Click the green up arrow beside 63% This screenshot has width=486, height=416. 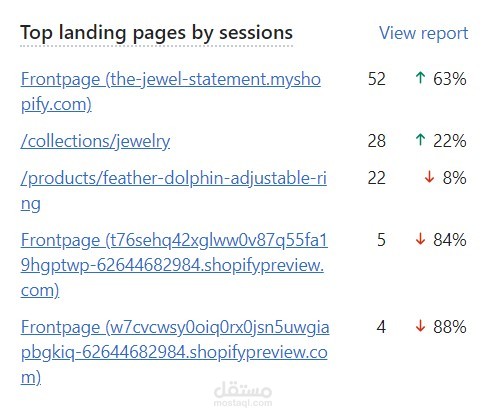420,78
